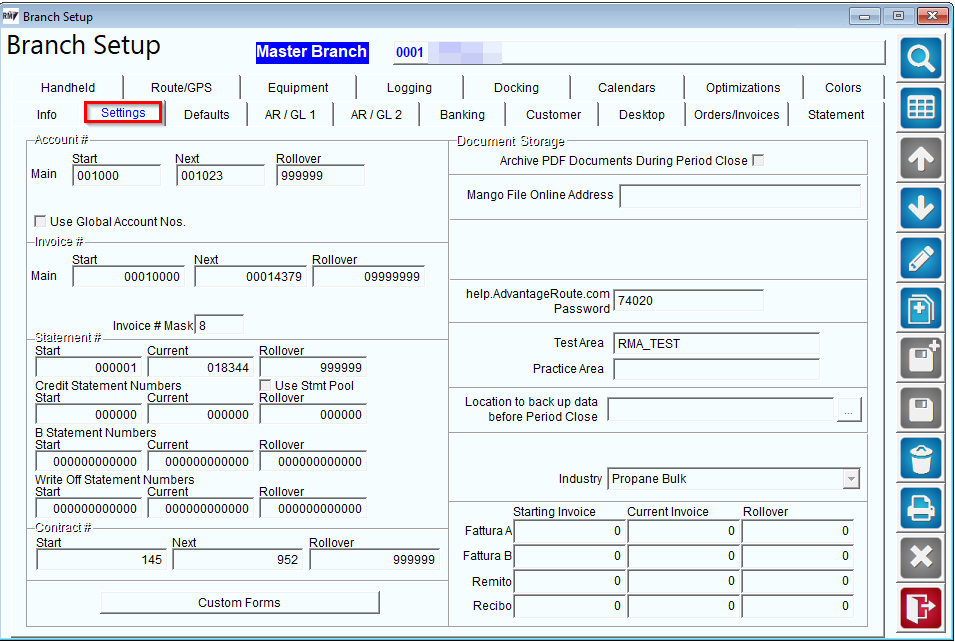Click the pencil edit icon

[920, 259]
